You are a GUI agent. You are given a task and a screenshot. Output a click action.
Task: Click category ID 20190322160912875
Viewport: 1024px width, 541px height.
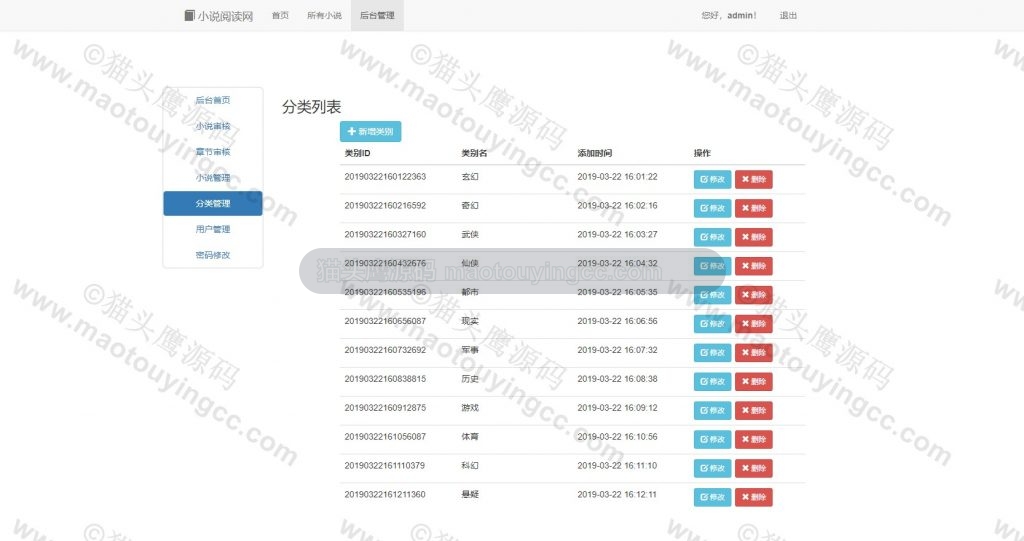point(385,407)
